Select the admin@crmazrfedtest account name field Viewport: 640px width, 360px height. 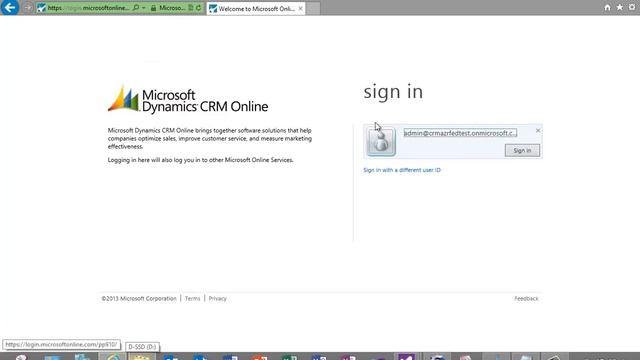pyautogui.click(x=460, y=133)
